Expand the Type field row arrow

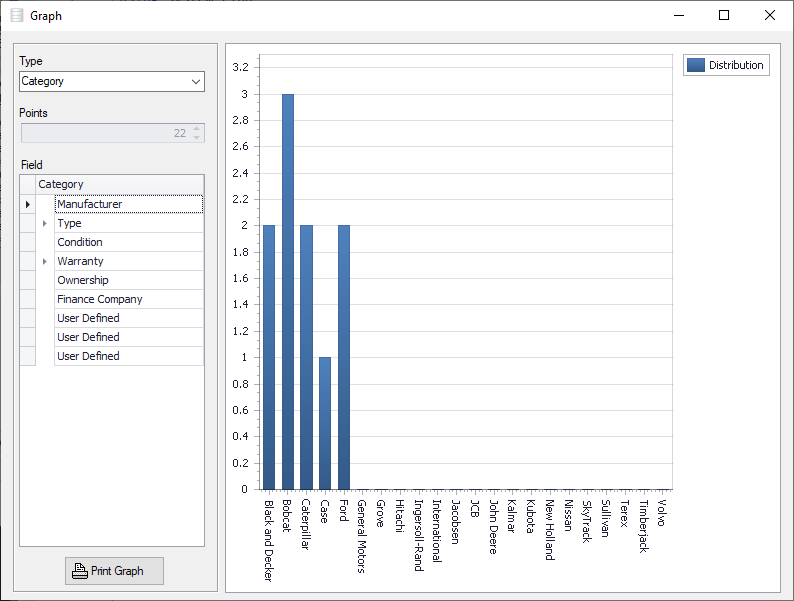(45, 223)
